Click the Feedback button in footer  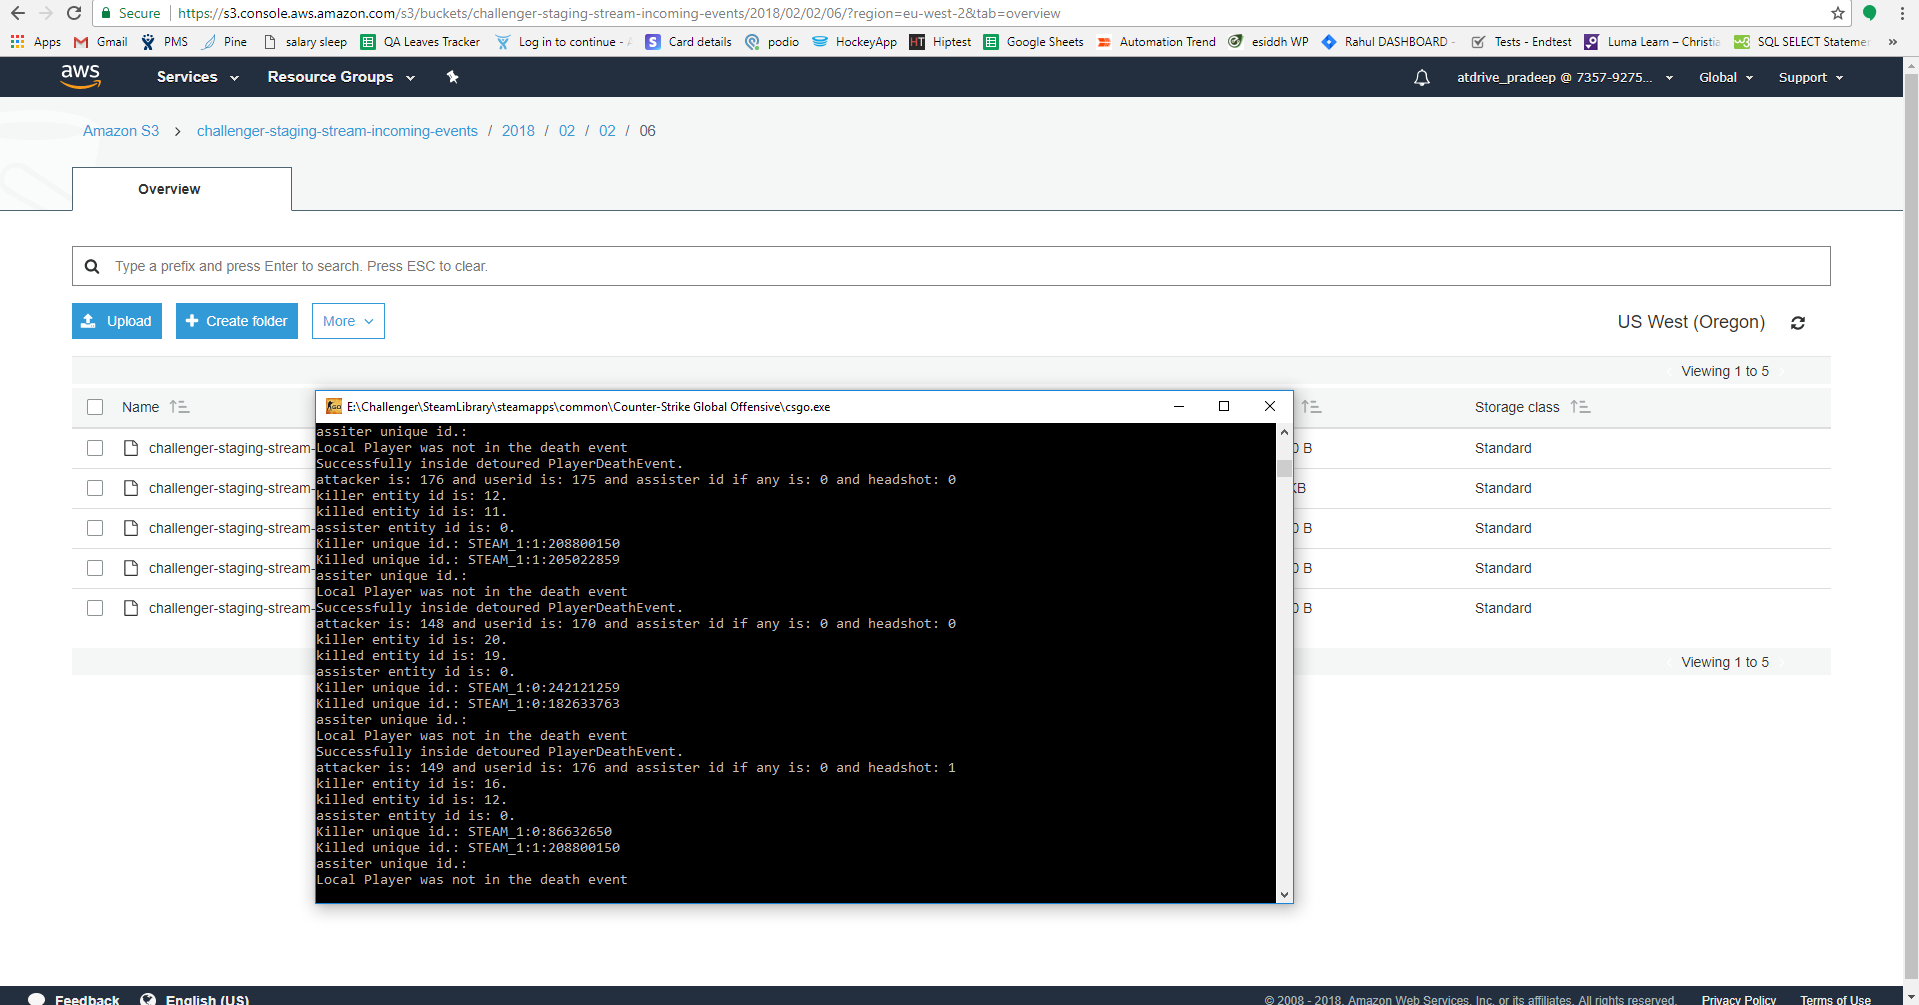(x=74, y=999)
